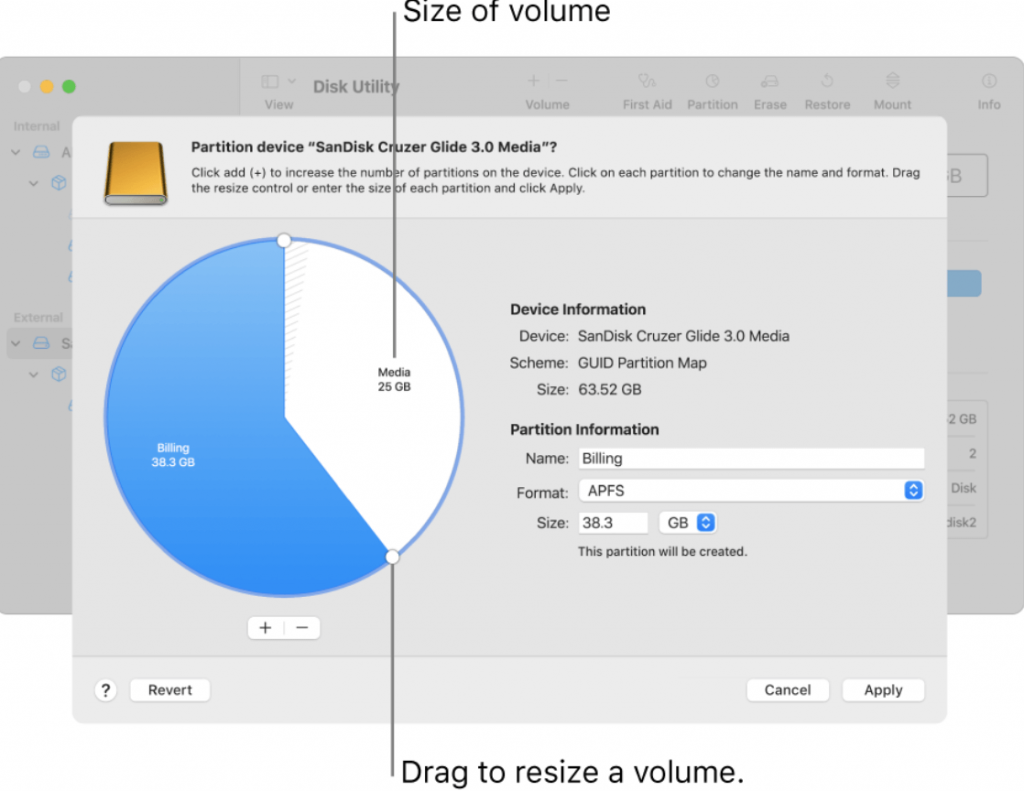Screen dimensions: 1024x791
Task: Click the bottom pie chart resize handle
Action: (x=392, y=557)
